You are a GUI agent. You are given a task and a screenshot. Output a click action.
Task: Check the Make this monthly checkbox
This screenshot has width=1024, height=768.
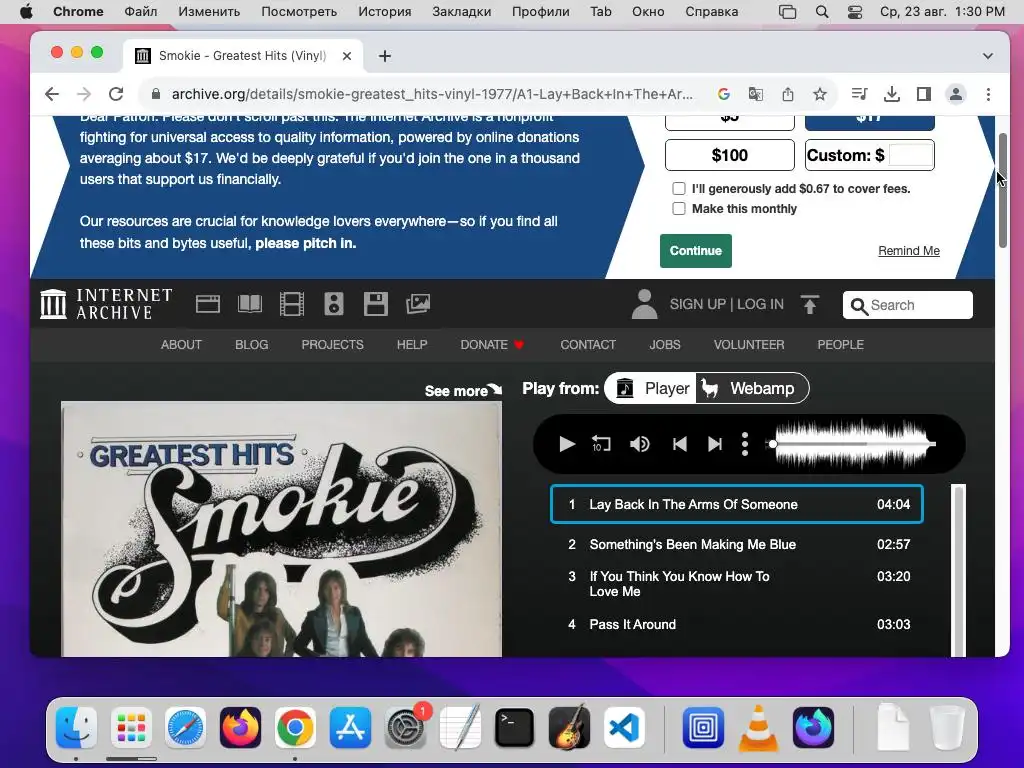[x=679, y=208]
